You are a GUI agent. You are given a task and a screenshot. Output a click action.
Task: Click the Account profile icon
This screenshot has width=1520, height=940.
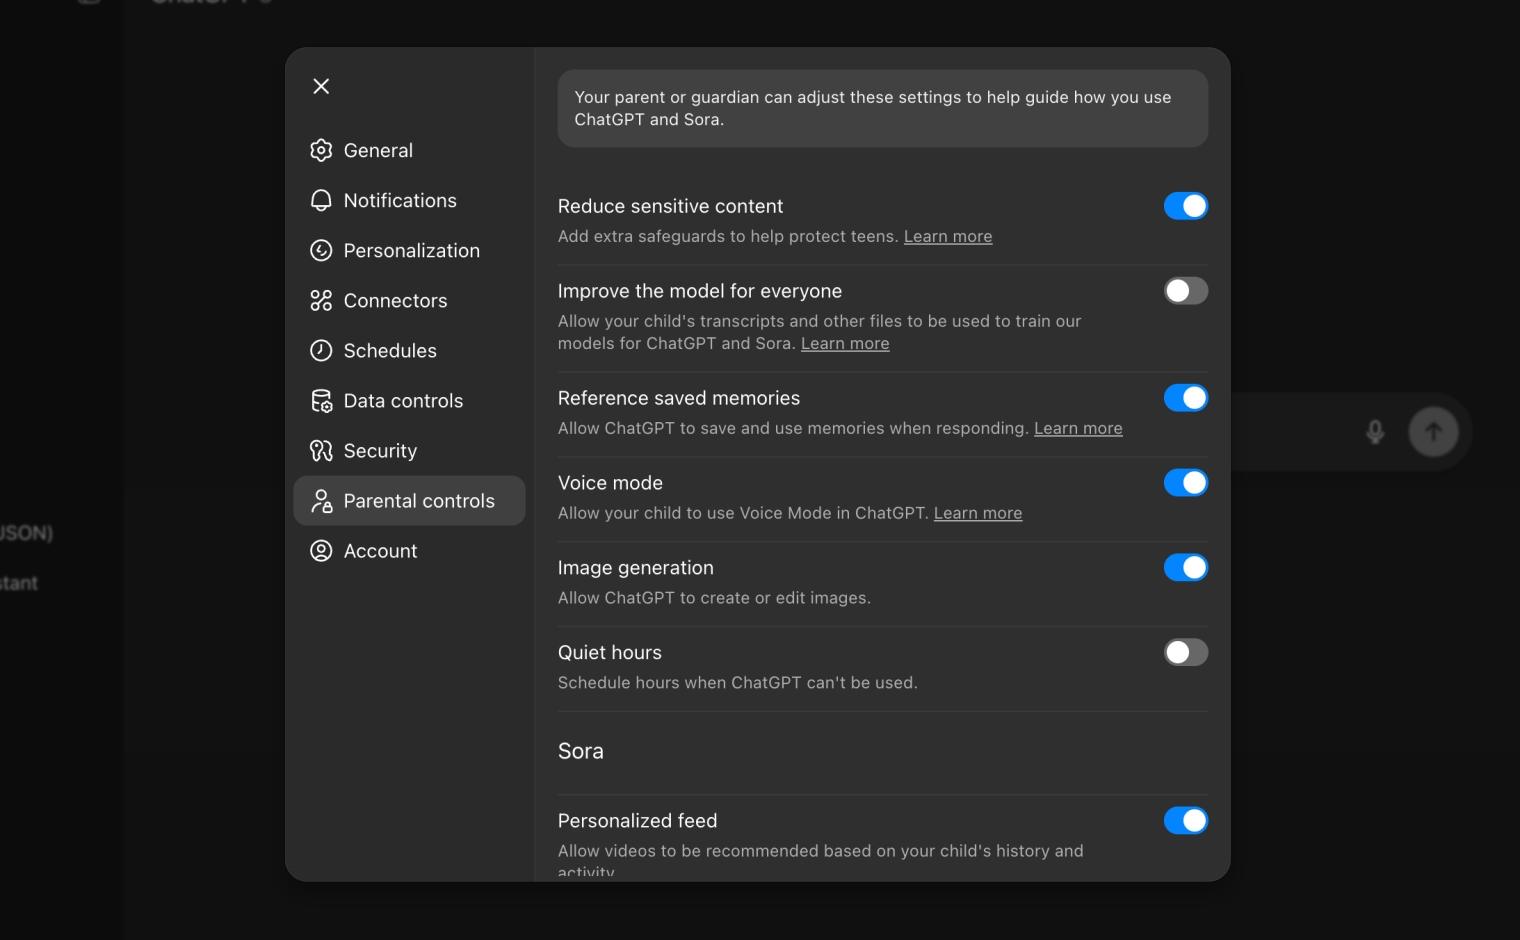pyautogui.click(x=321, y=550)
